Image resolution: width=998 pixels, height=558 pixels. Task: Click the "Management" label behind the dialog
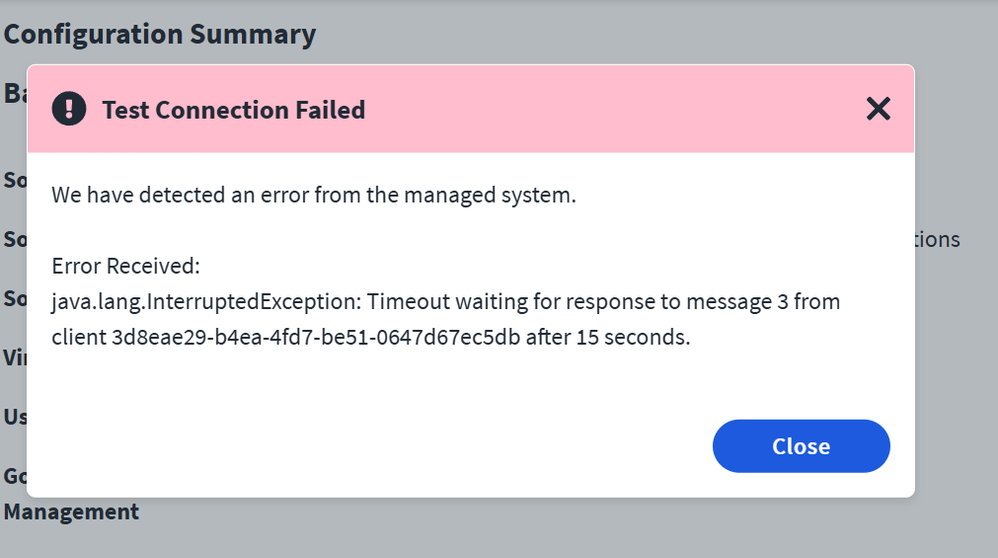[71, 512]
